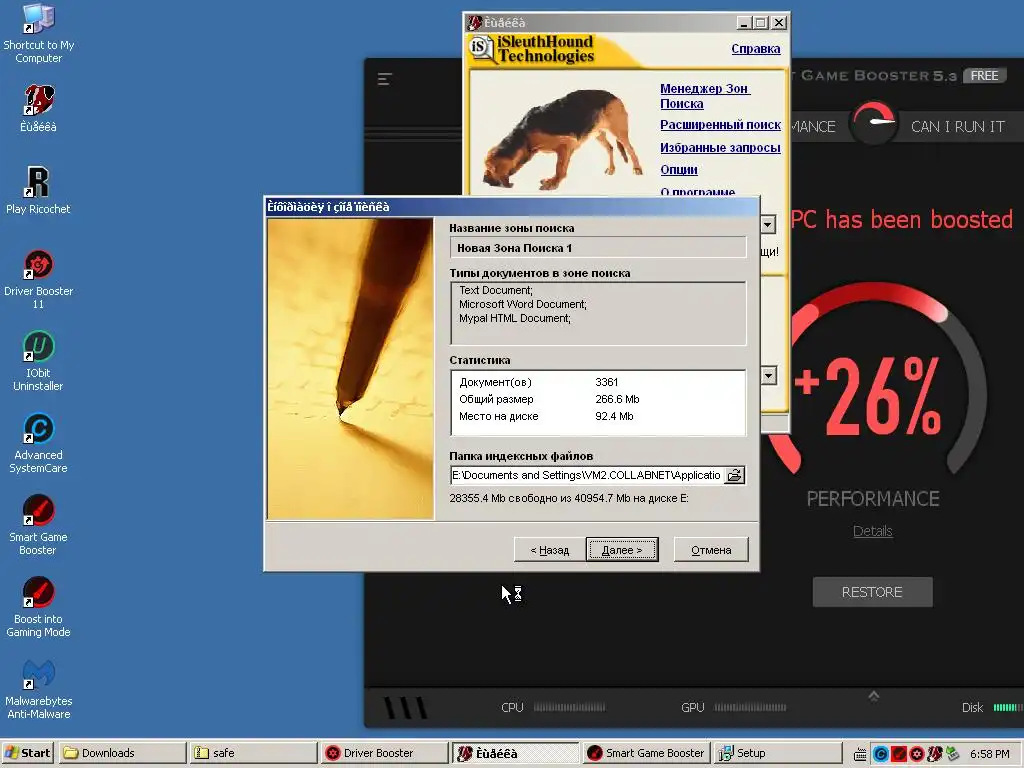
Task: Click the Start menu button
Action: click(27, 753)
